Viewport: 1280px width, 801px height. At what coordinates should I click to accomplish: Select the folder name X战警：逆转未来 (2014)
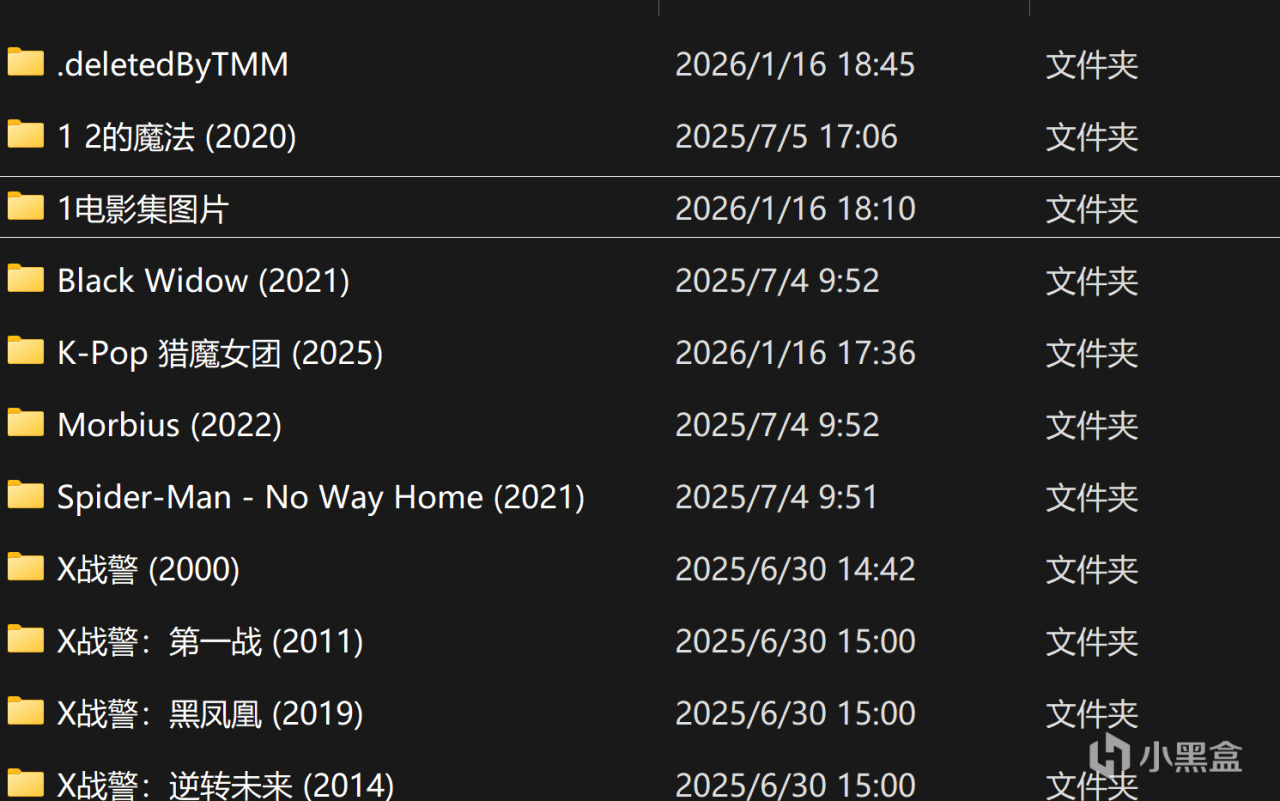(225, 784)
